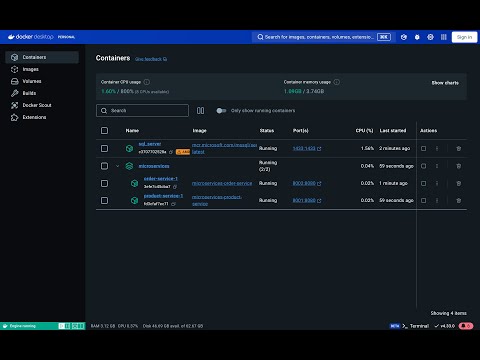This screenshot has height=360, width=480.
Task: Open the notifications bell in status bar
Action: coord(466,326)
